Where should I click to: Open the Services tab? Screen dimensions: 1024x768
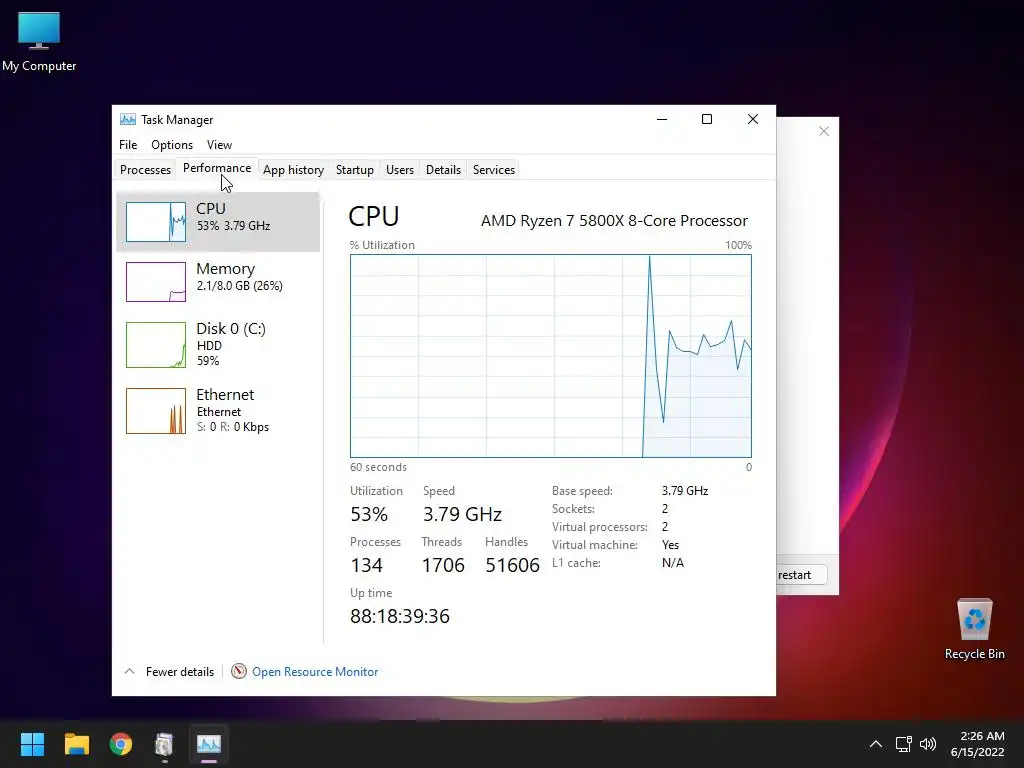[x=494, y=170]
